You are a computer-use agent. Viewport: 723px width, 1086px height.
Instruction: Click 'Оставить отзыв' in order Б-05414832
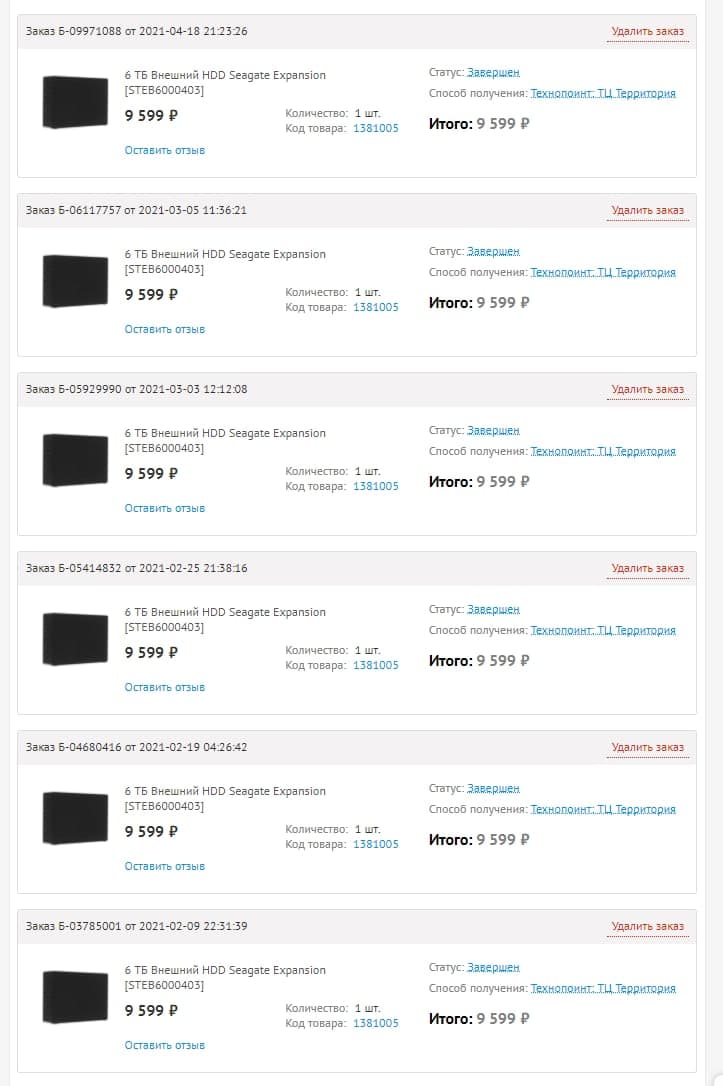164,687
